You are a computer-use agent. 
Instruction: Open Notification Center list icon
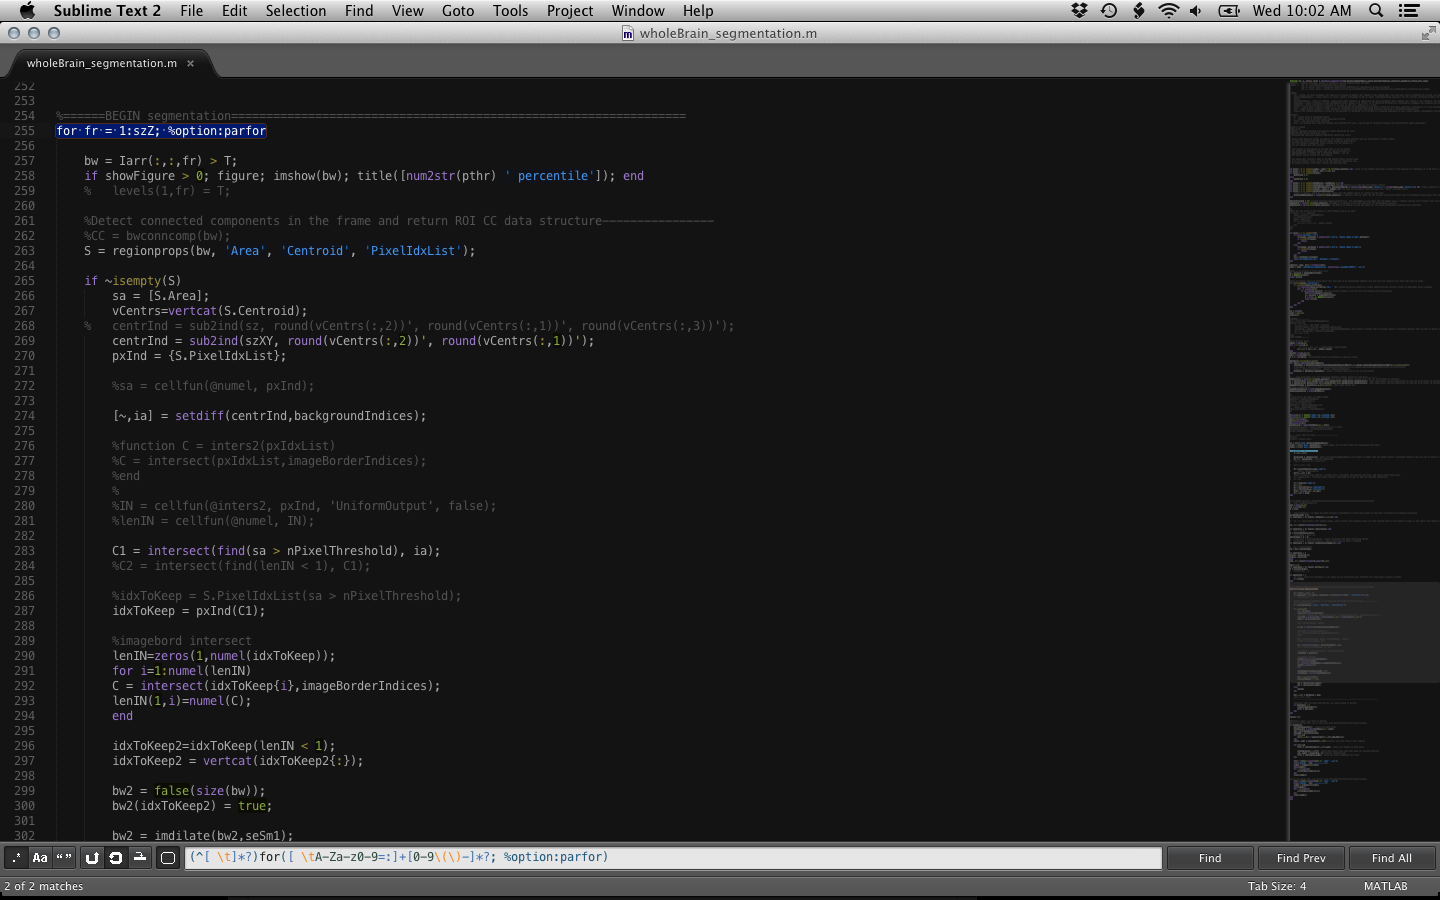click(x=1409, y=10)
